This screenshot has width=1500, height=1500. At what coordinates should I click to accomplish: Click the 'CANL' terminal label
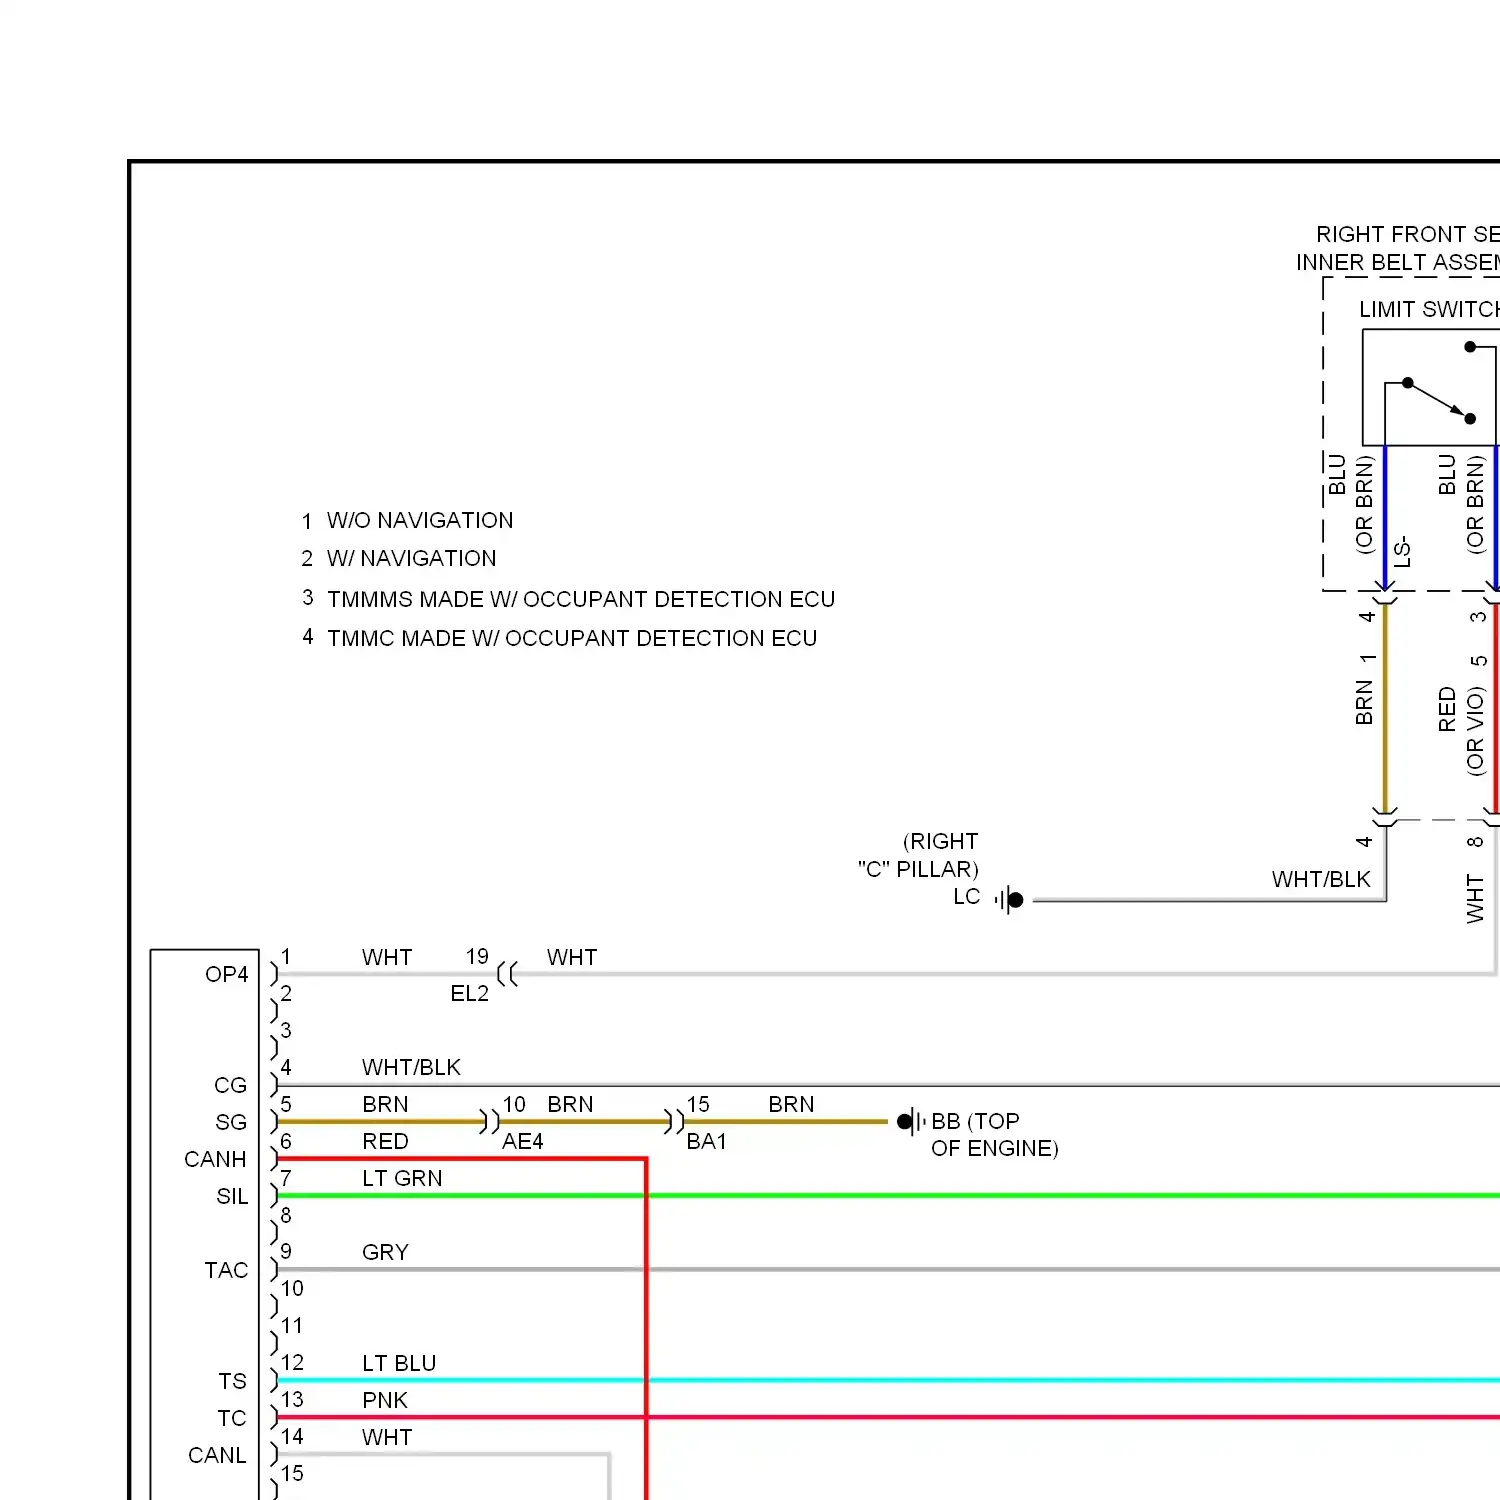(x=217, y=1456)
